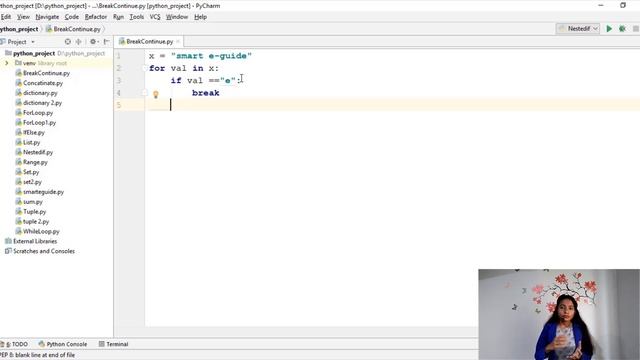
Task: Select Nestedif.py file
Action: (x=38, y=152)
